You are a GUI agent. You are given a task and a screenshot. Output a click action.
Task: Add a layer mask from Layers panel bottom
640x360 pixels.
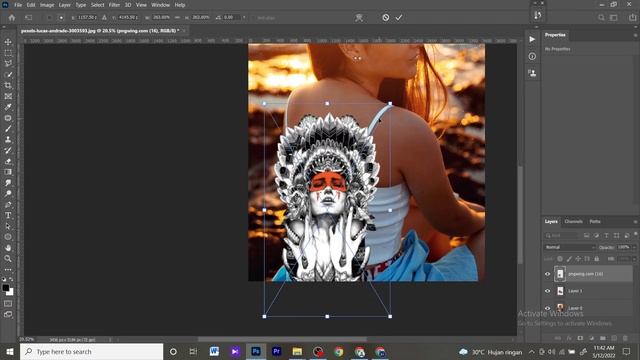(x=580, y=338)
